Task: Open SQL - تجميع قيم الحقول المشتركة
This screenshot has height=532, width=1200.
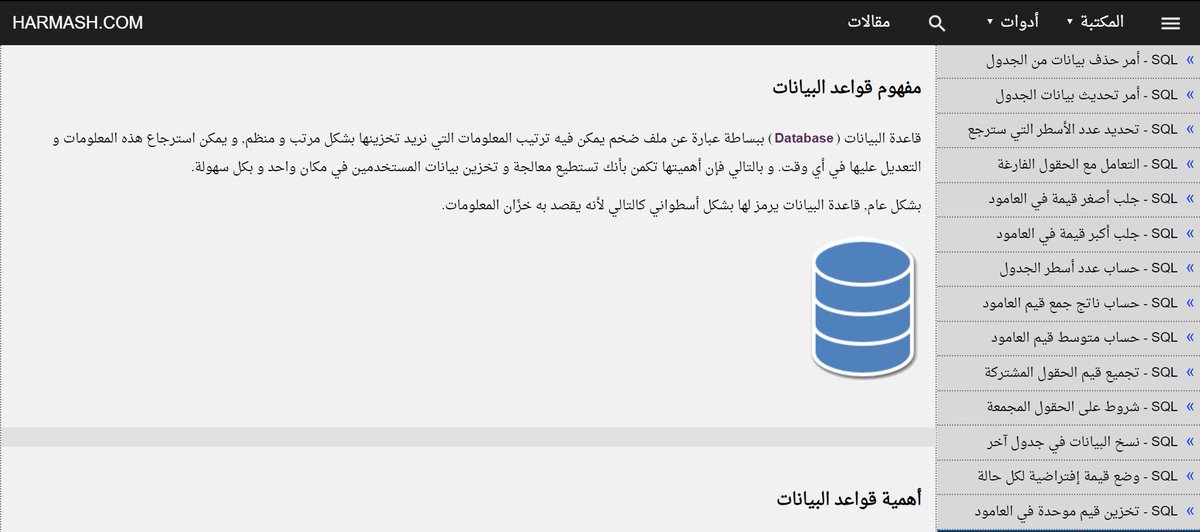Action: tap(1068, 372)
